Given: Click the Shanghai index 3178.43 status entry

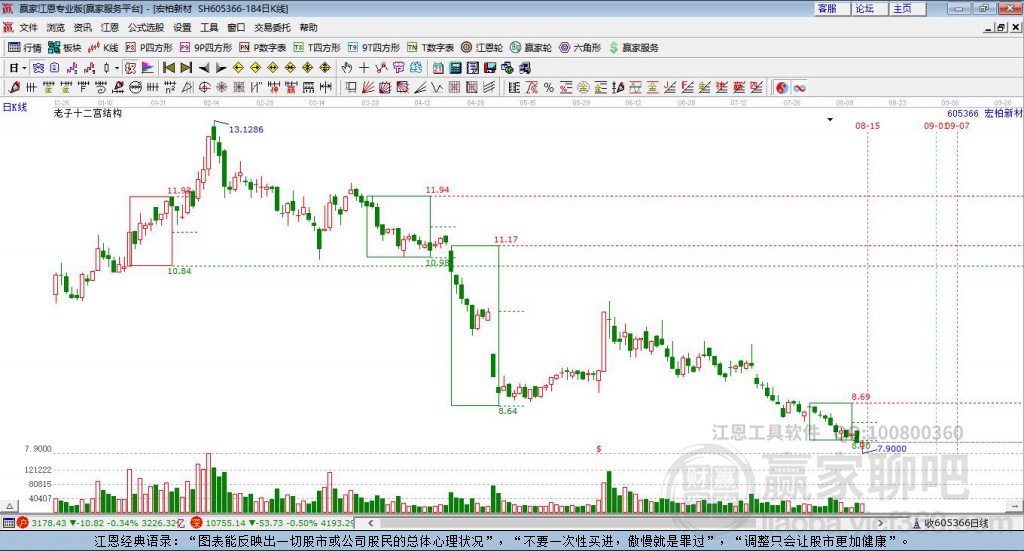Looking at the screenshot, I should pos(99,523).
